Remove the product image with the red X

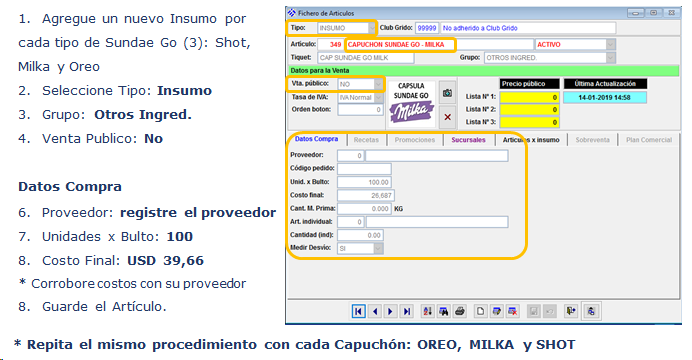(447, 117)
